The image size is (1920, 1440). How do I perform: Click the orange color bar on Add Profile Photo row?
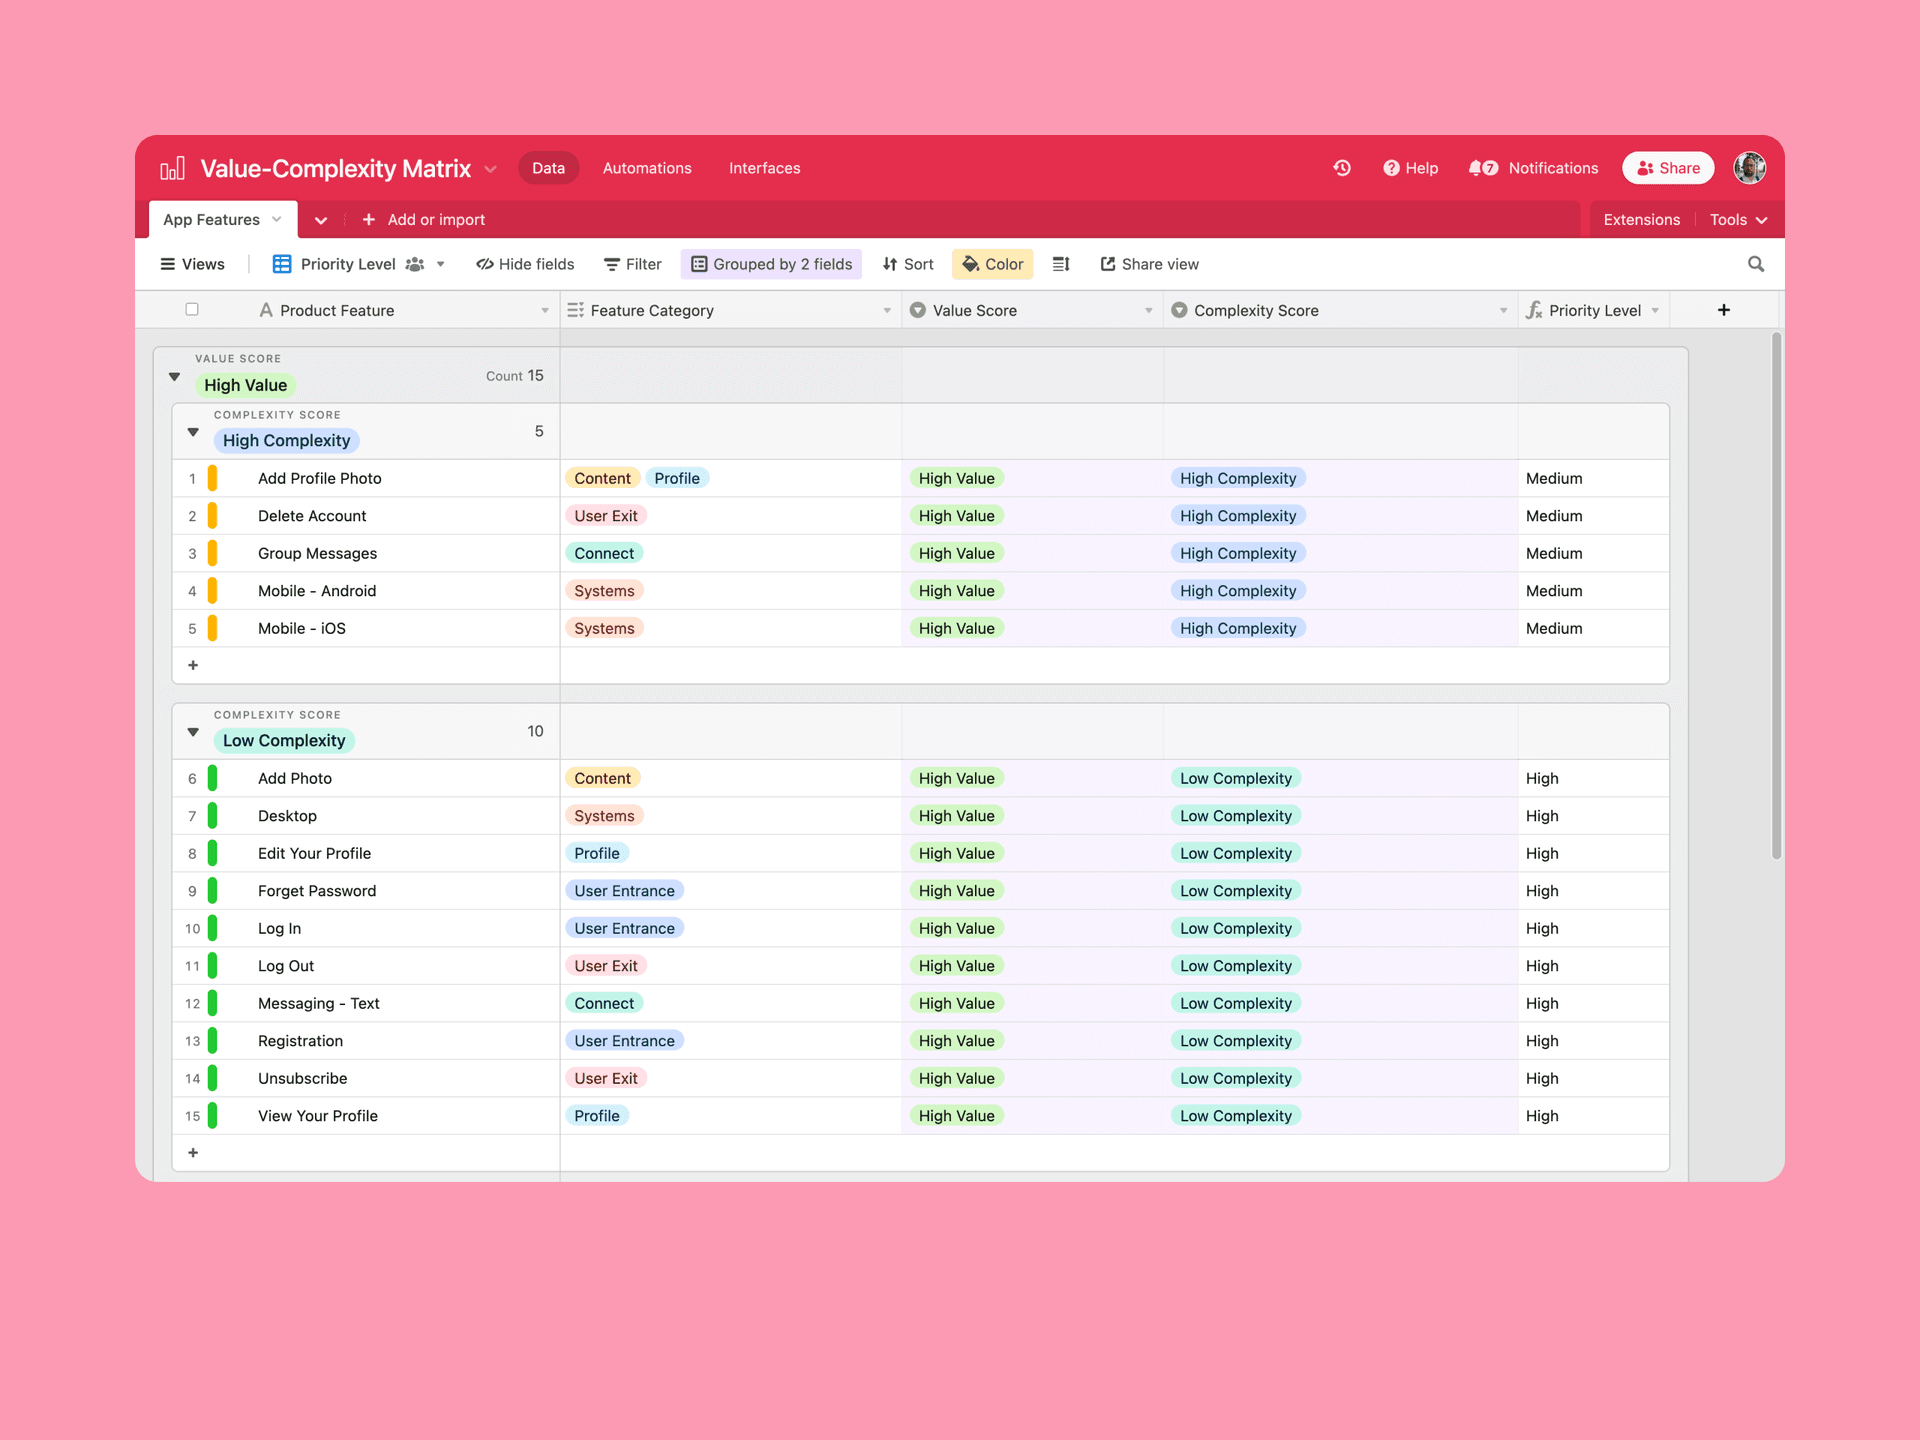coord(212,478)
